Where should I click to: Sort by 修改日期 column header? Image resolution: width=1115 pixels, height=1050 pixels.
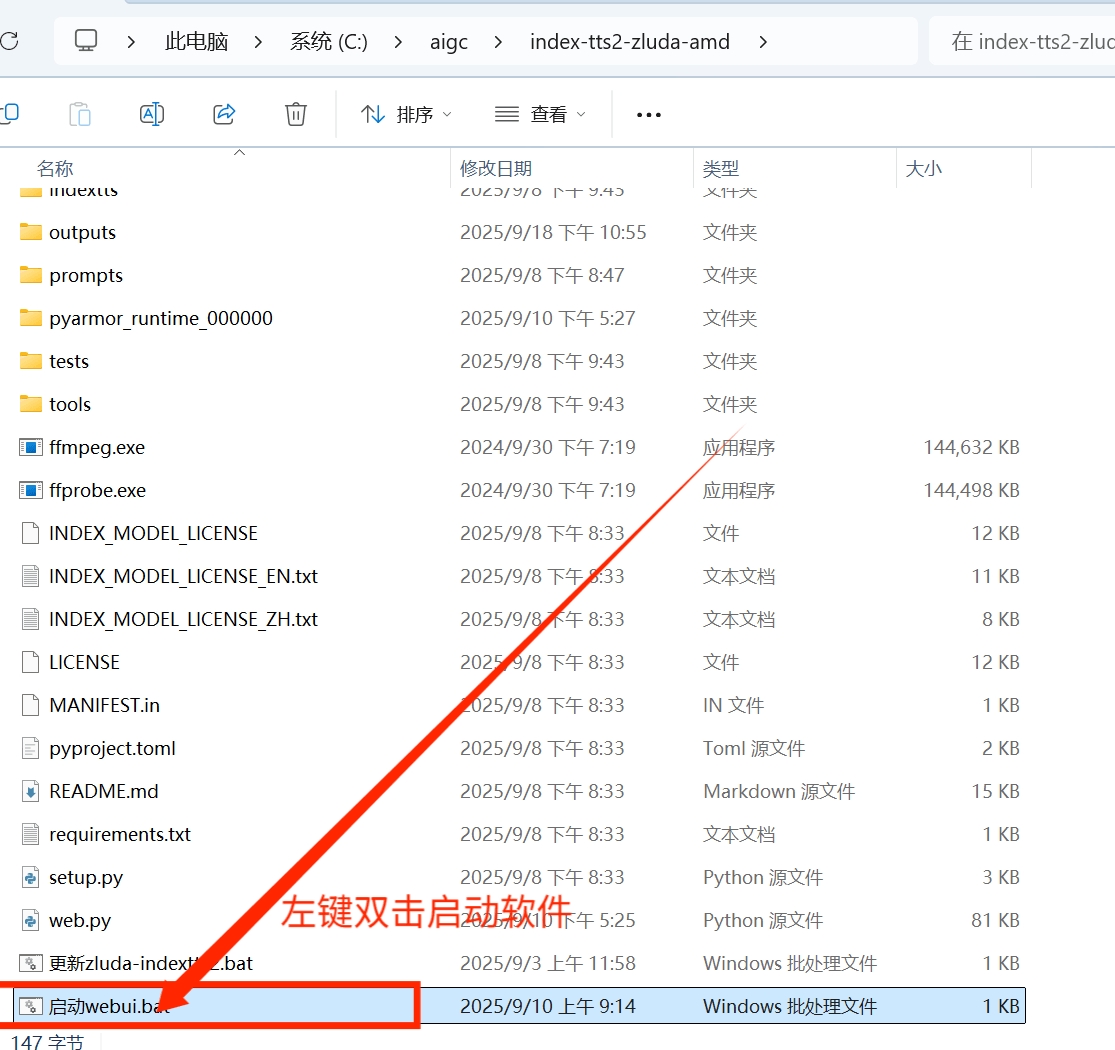tap(496, 169)
